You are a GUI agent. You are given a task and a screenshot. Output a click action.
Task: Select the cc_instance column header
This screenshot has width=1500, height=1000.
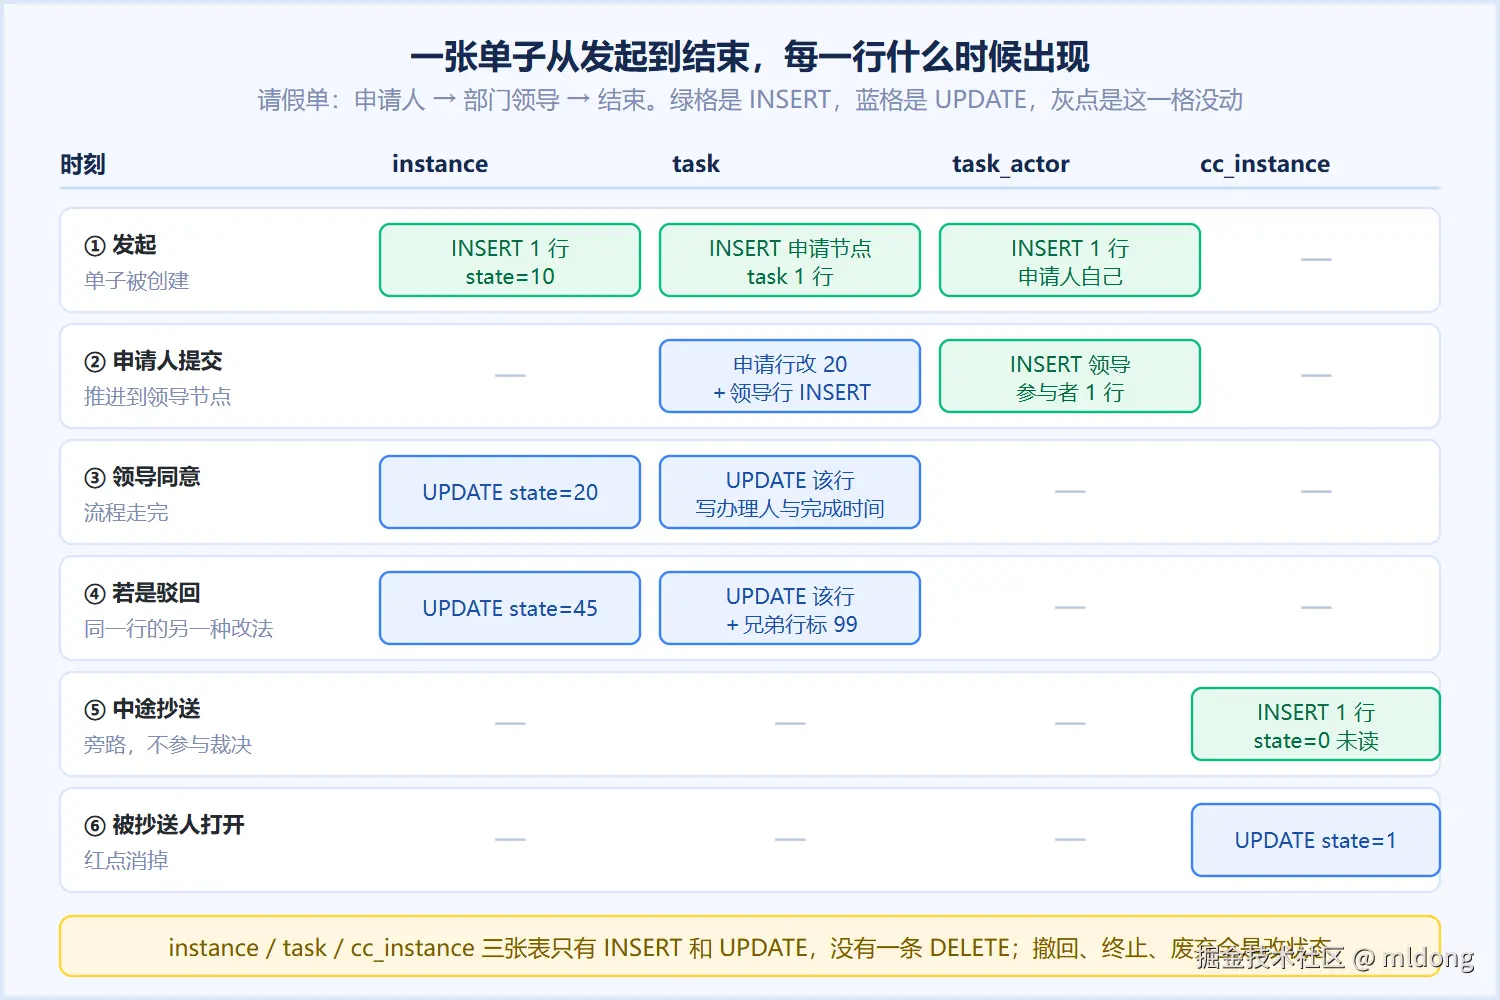(x=1265, y=164)
